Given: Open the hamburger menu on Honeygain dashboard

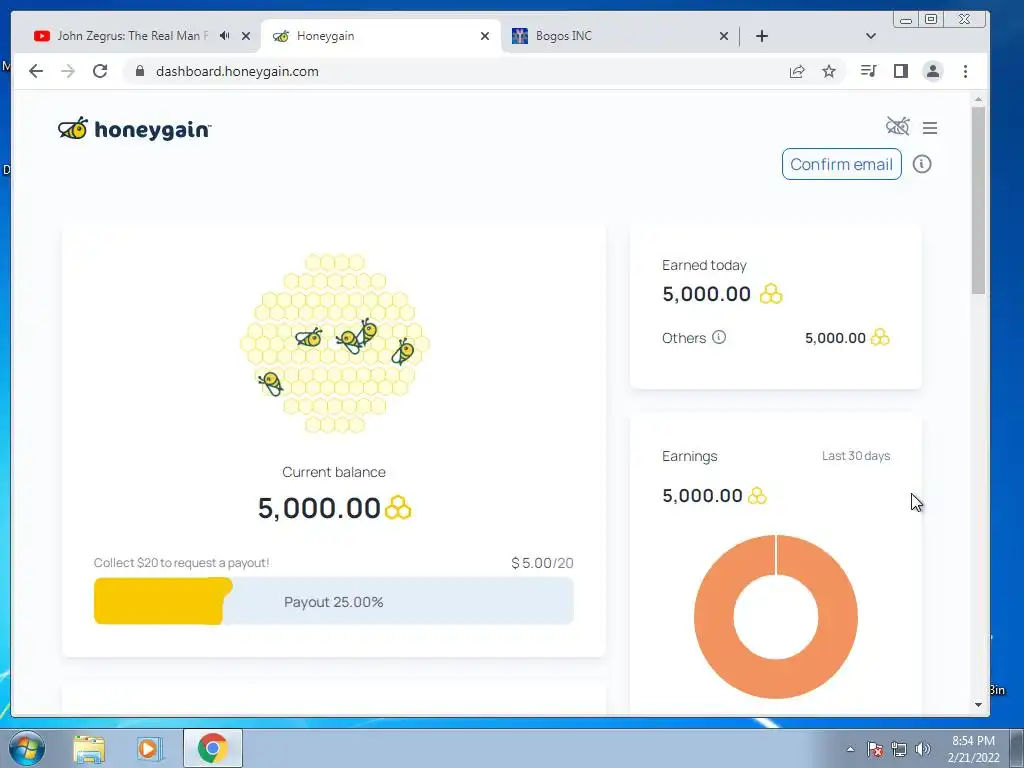Looking at the screenshot, I should pos(930,128).
